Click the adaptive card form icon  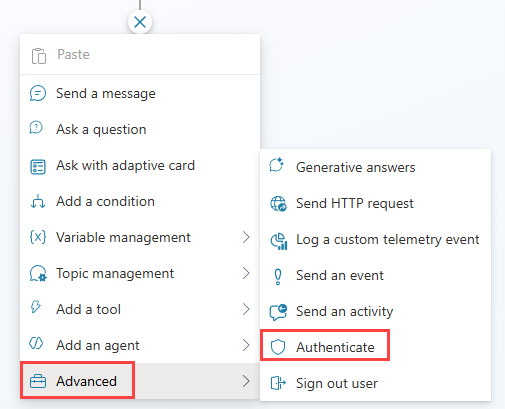click(x=38, y=167)
